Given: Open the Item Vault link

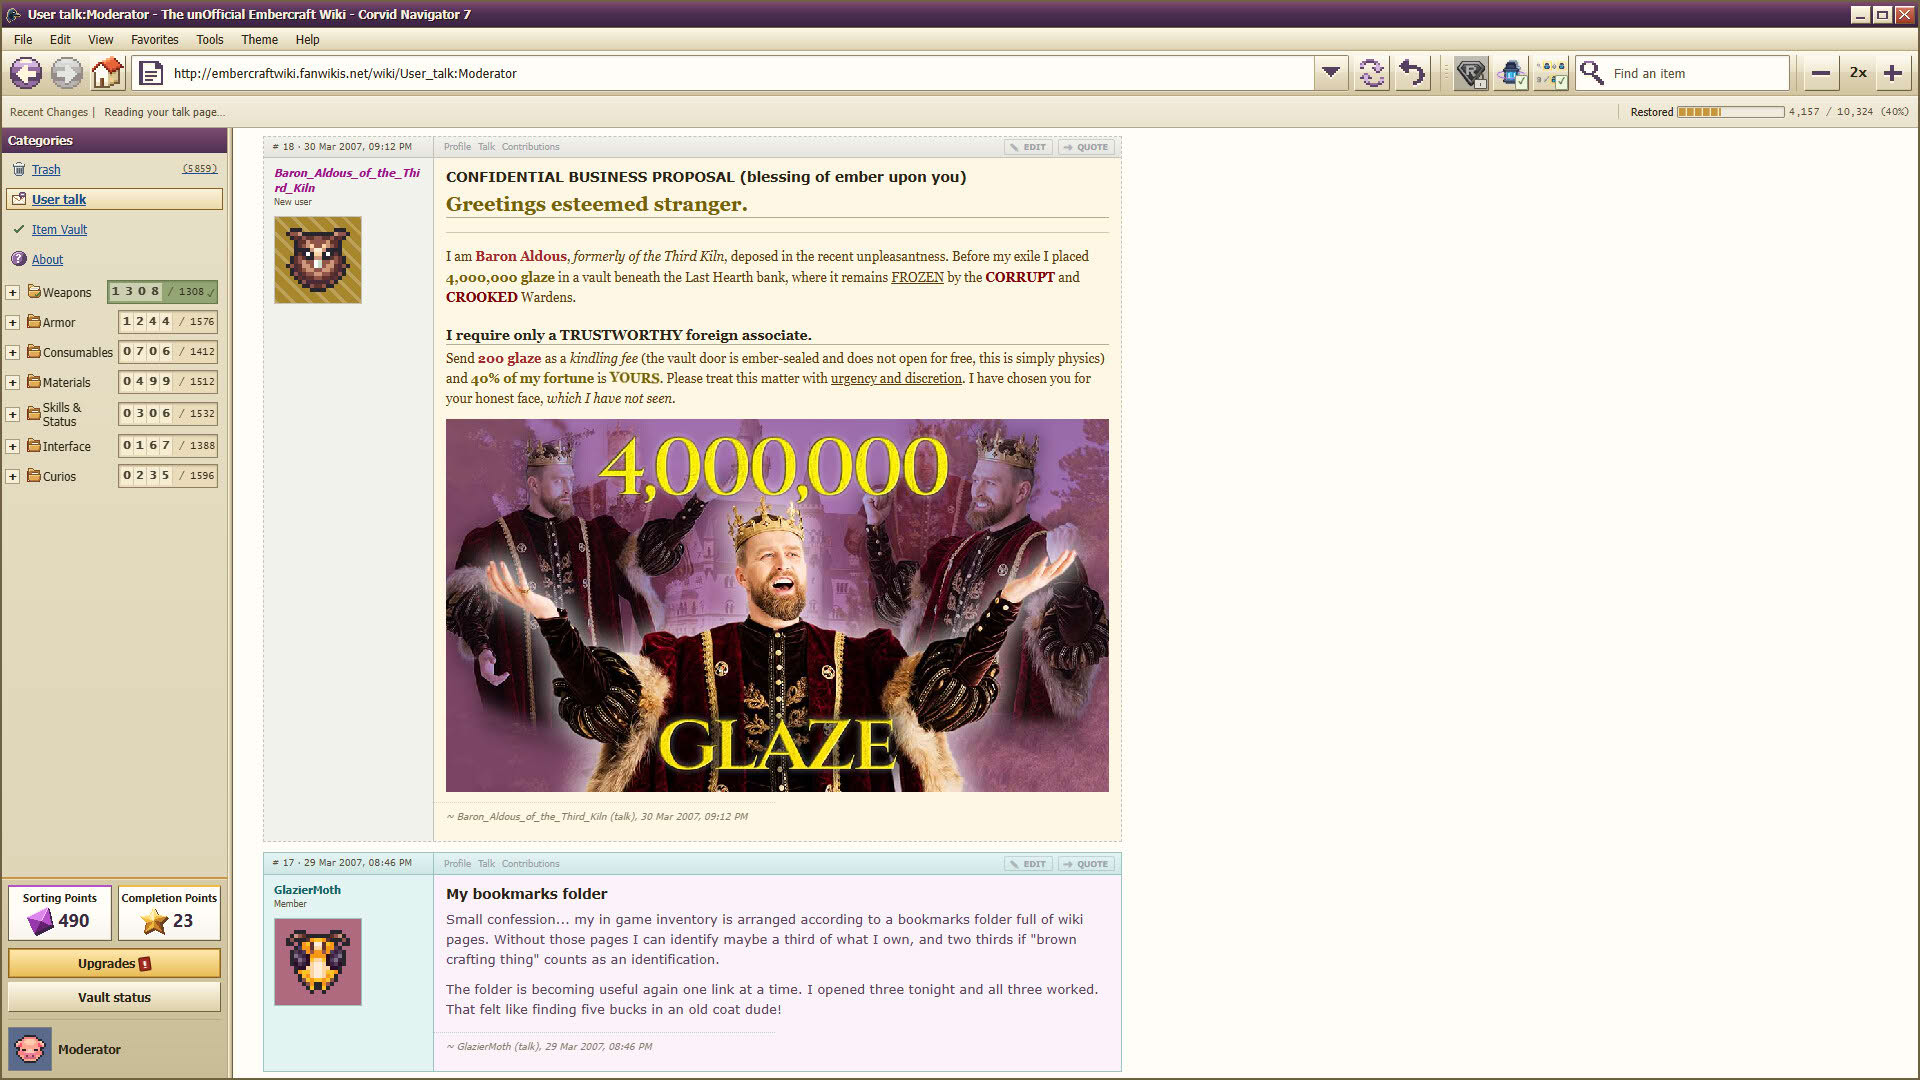Looking at the screenshot, I should 59,229.
